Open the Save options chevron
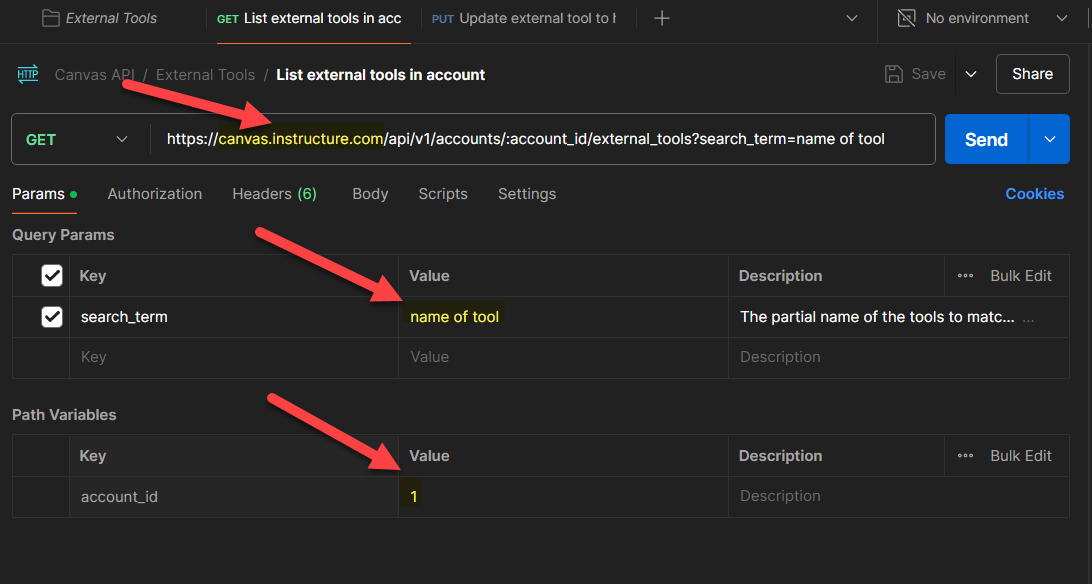This screenshot has height=584, width=1092. pos(969,73)
